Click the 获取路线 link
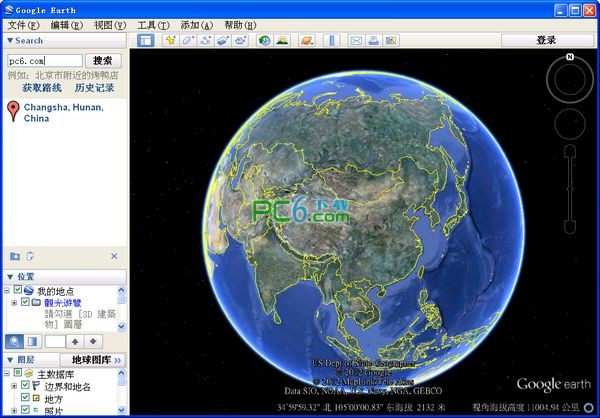The height and width of the screenshot is (418, 600). (42, 88)
